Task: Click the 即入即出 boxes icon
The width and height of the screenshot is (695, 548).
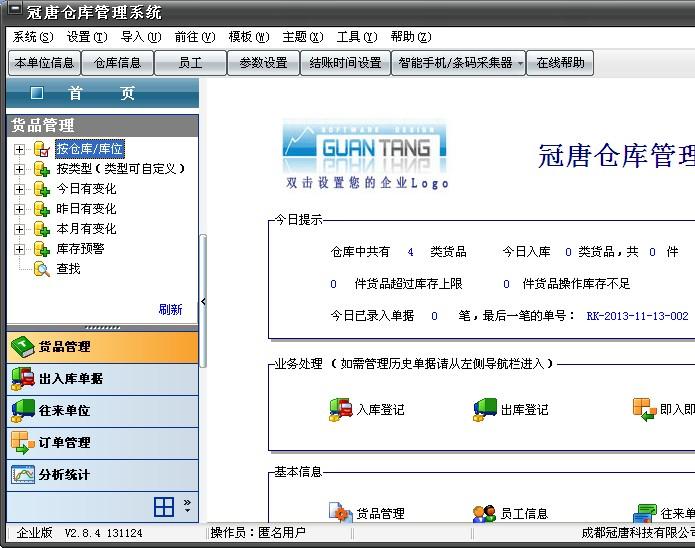Action: [x=644, y=409]
